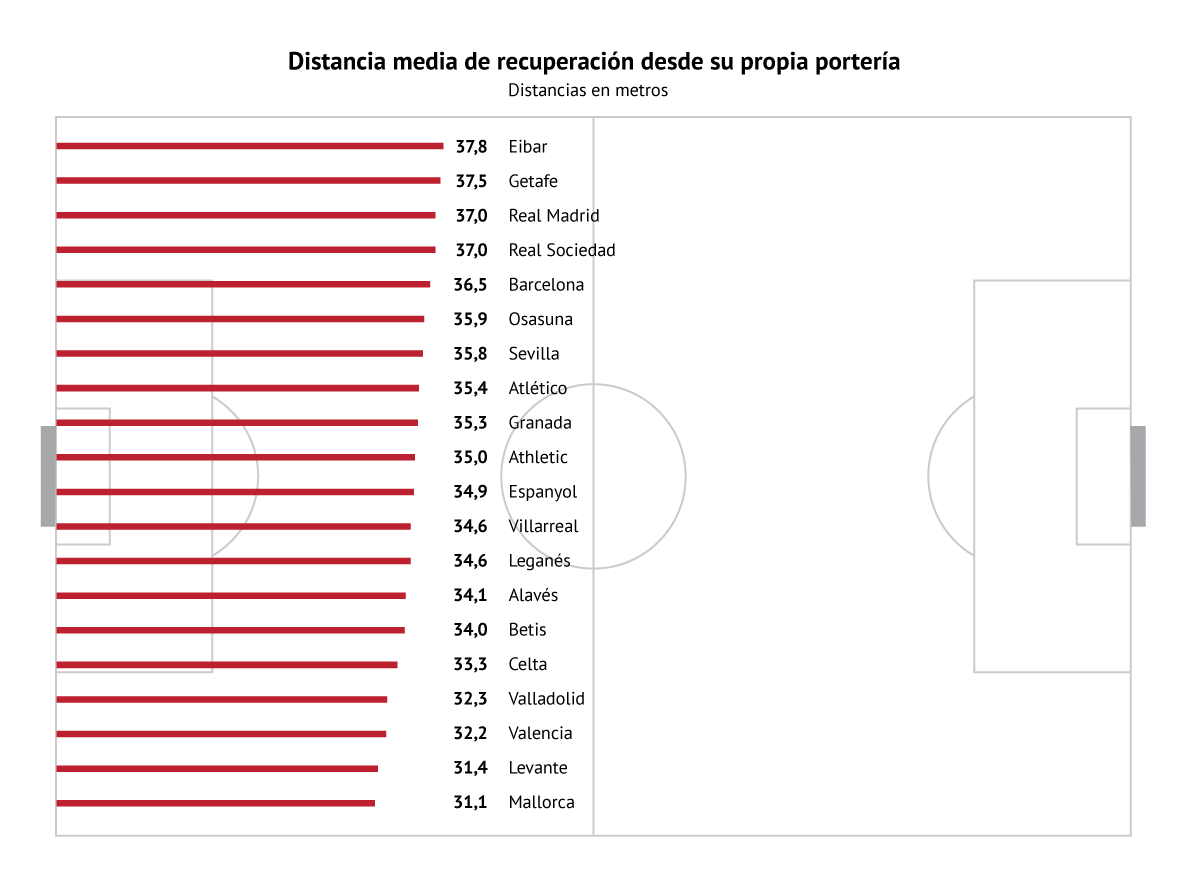The height and width of the screenshot is (893, 1200).
Task: Click the Mallorca team label
Action: click(541, 802)
